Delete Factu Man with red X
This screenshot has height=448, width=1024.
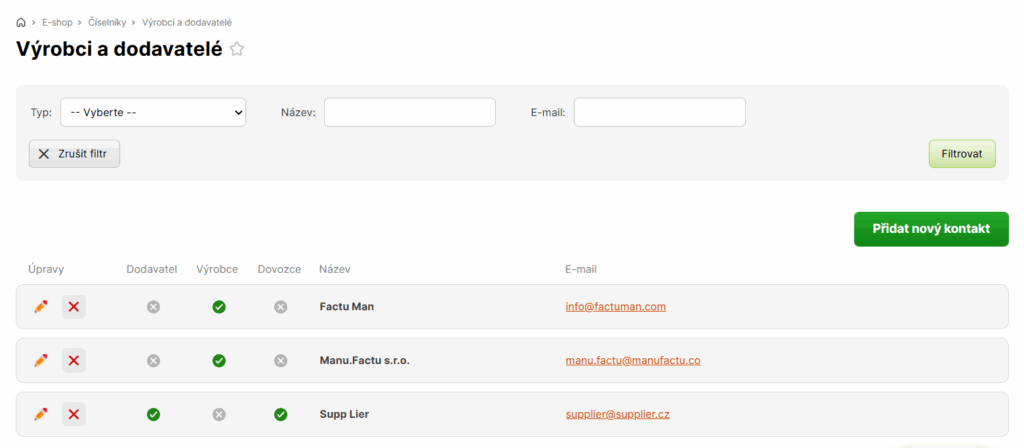[x=74, y=306]
